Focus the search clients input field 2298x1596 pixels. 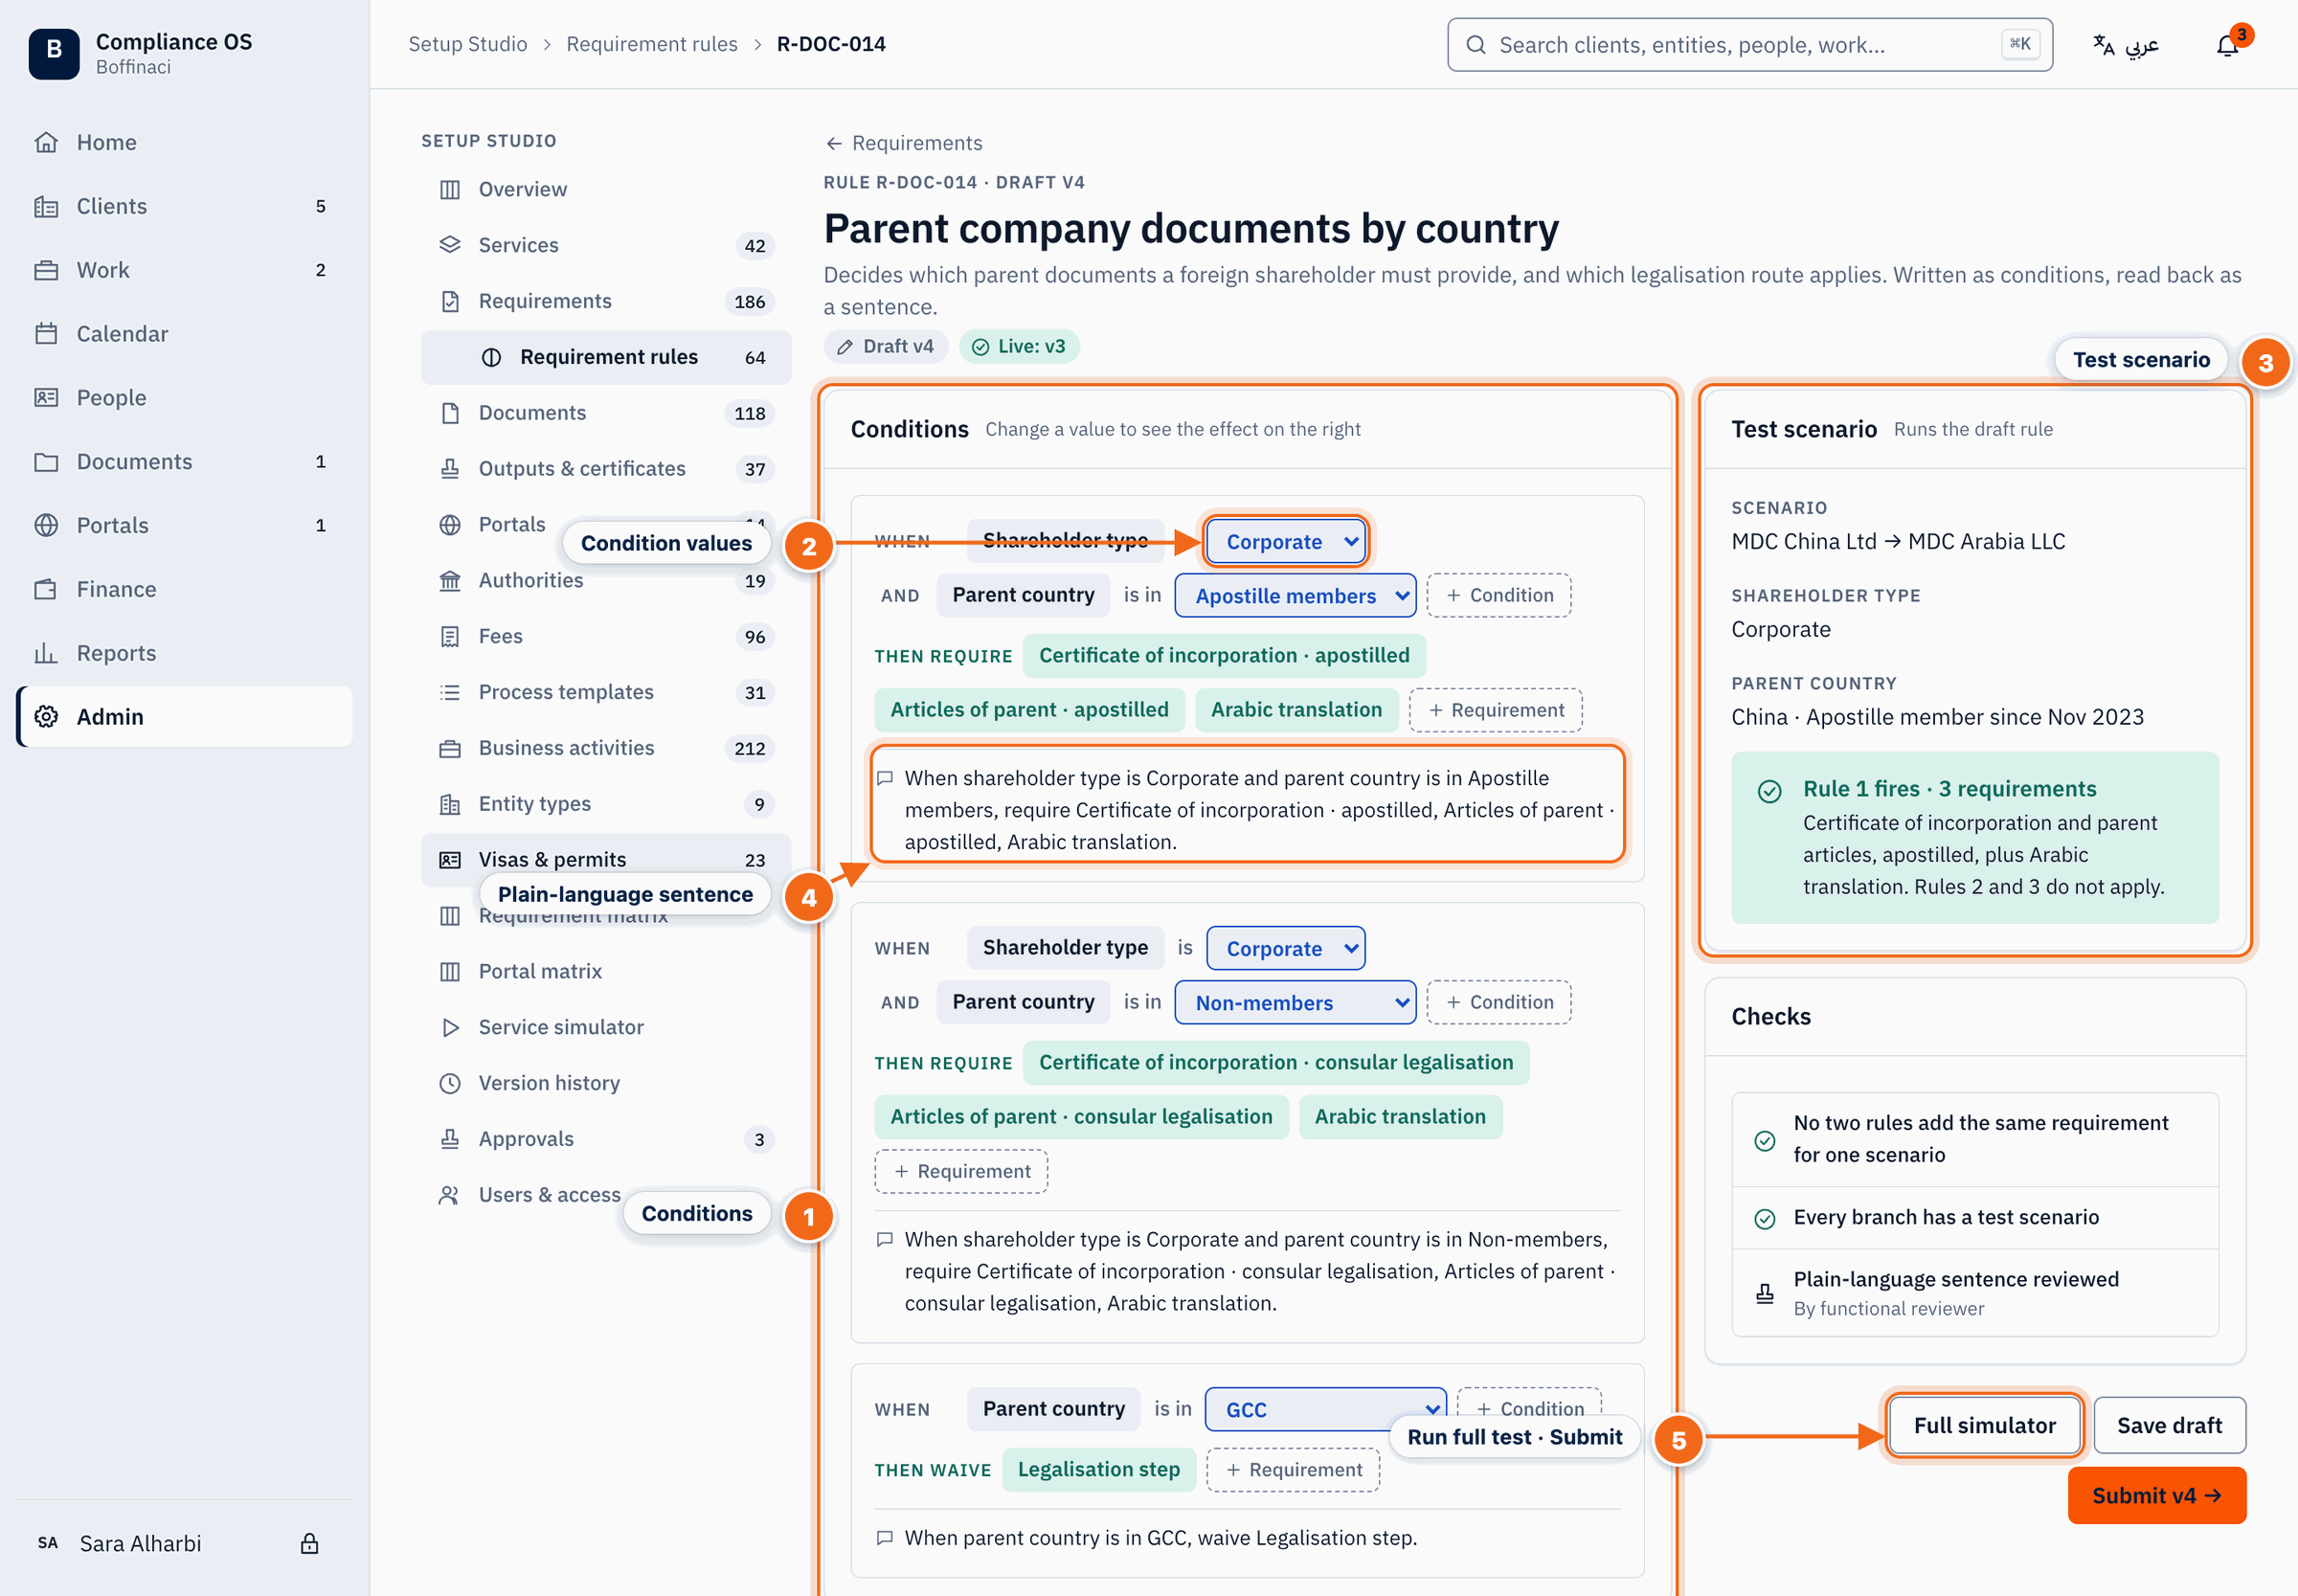tap(1749, 45)
